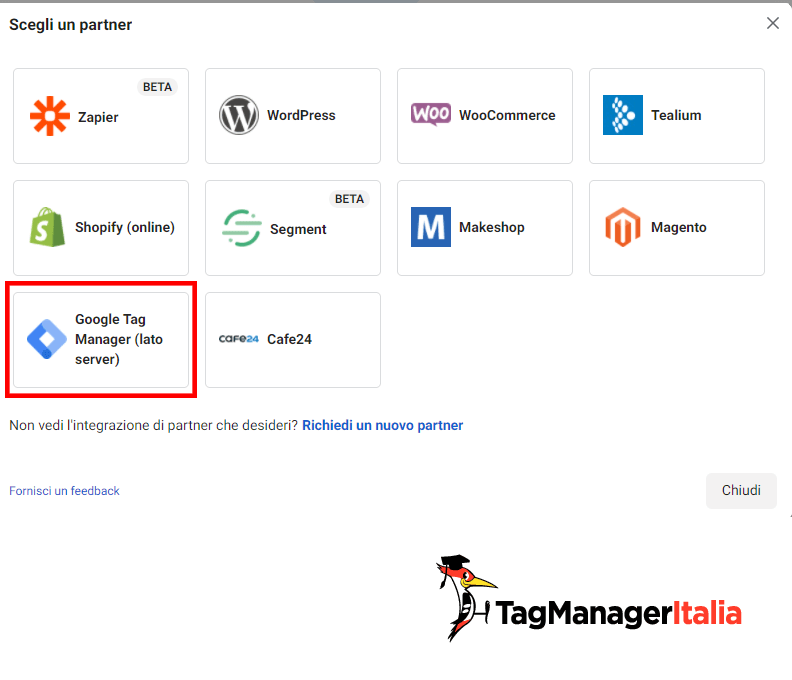Choose the Magento partner name

click(678, 227)
